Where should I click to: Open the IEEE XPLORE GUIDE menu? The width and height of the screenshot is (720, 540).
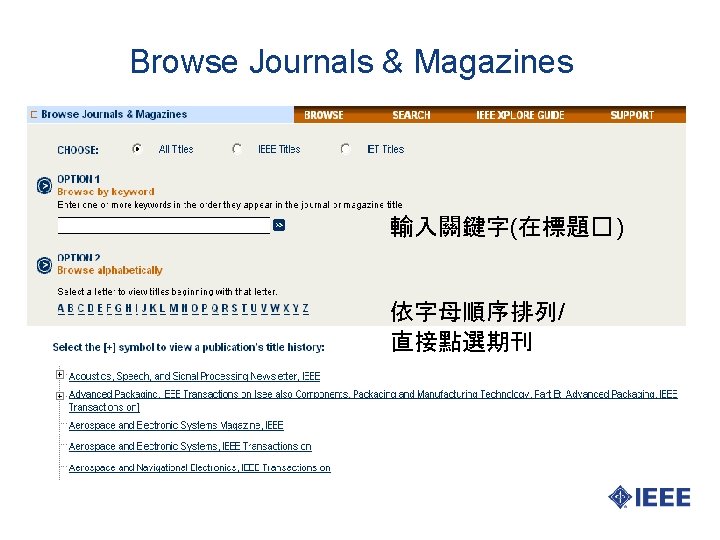[520, 115]
